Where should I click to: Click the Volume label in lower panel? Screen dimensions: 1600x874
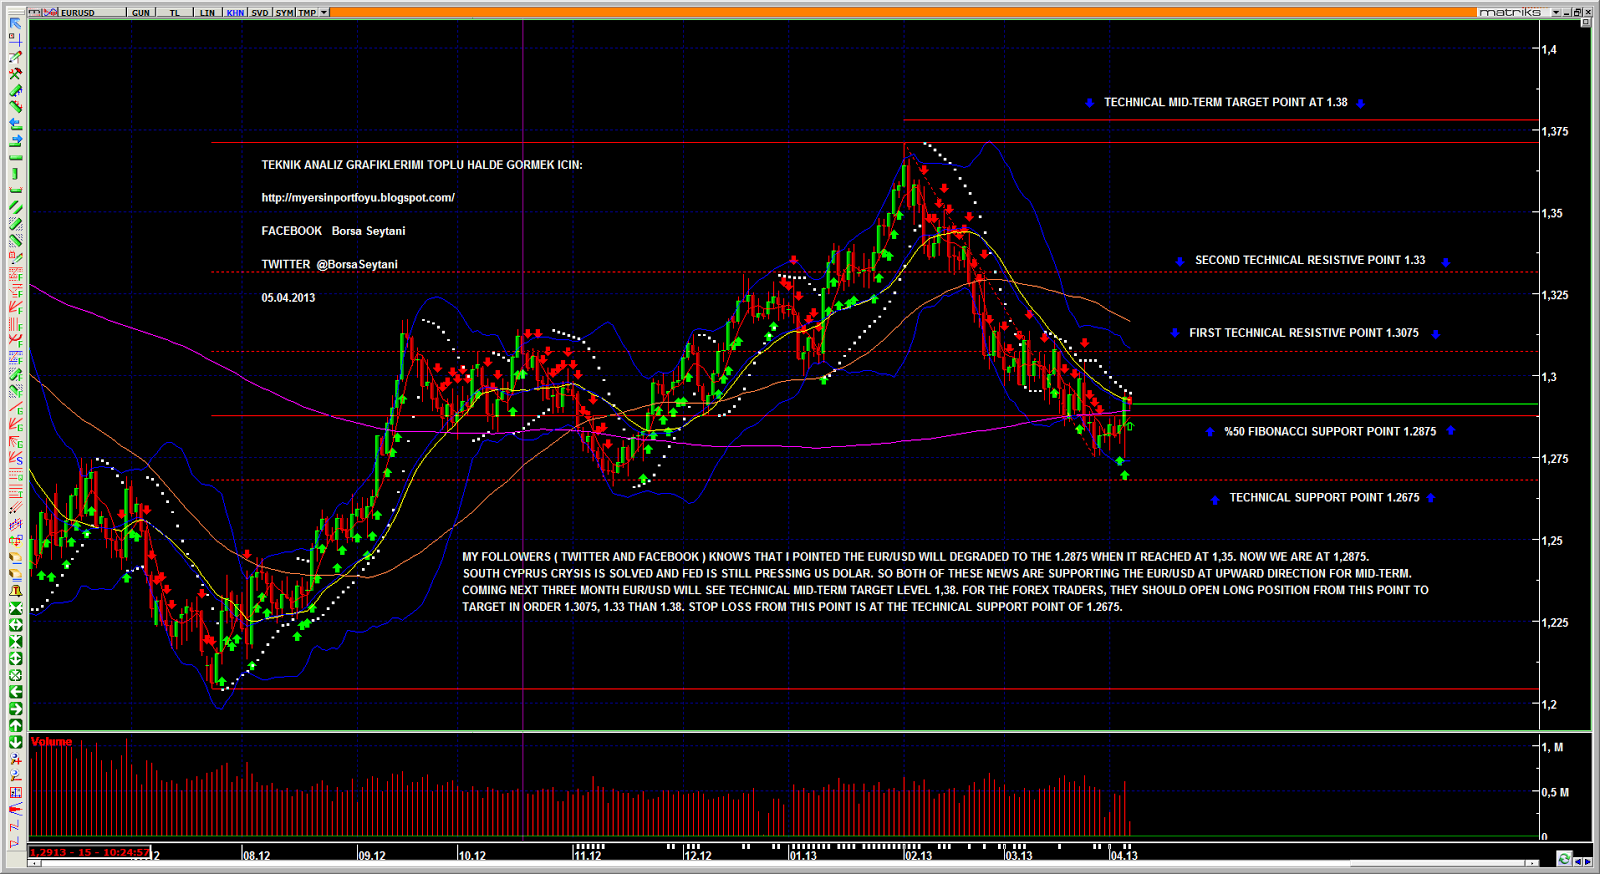coord(51,742)
